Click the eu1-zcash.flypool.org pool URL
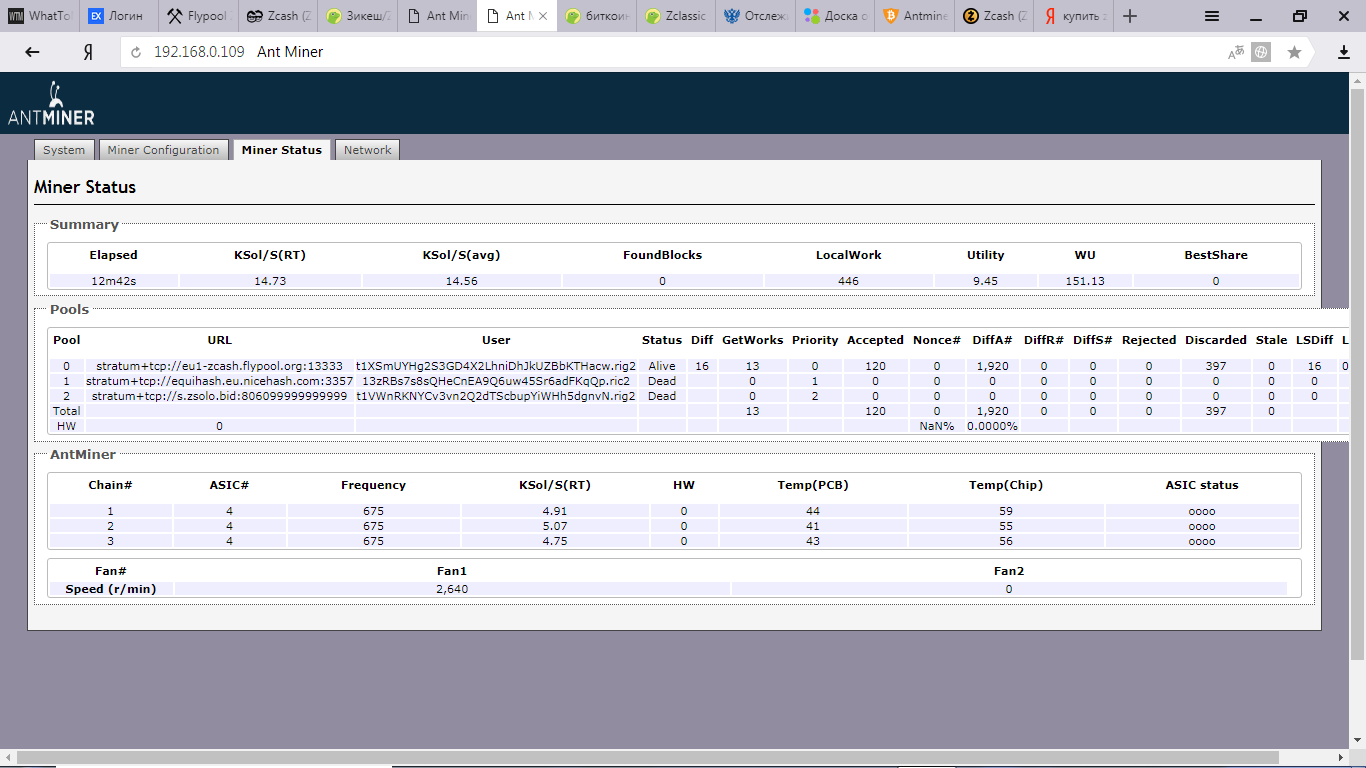1366x768 pixels. pos(219,366)
